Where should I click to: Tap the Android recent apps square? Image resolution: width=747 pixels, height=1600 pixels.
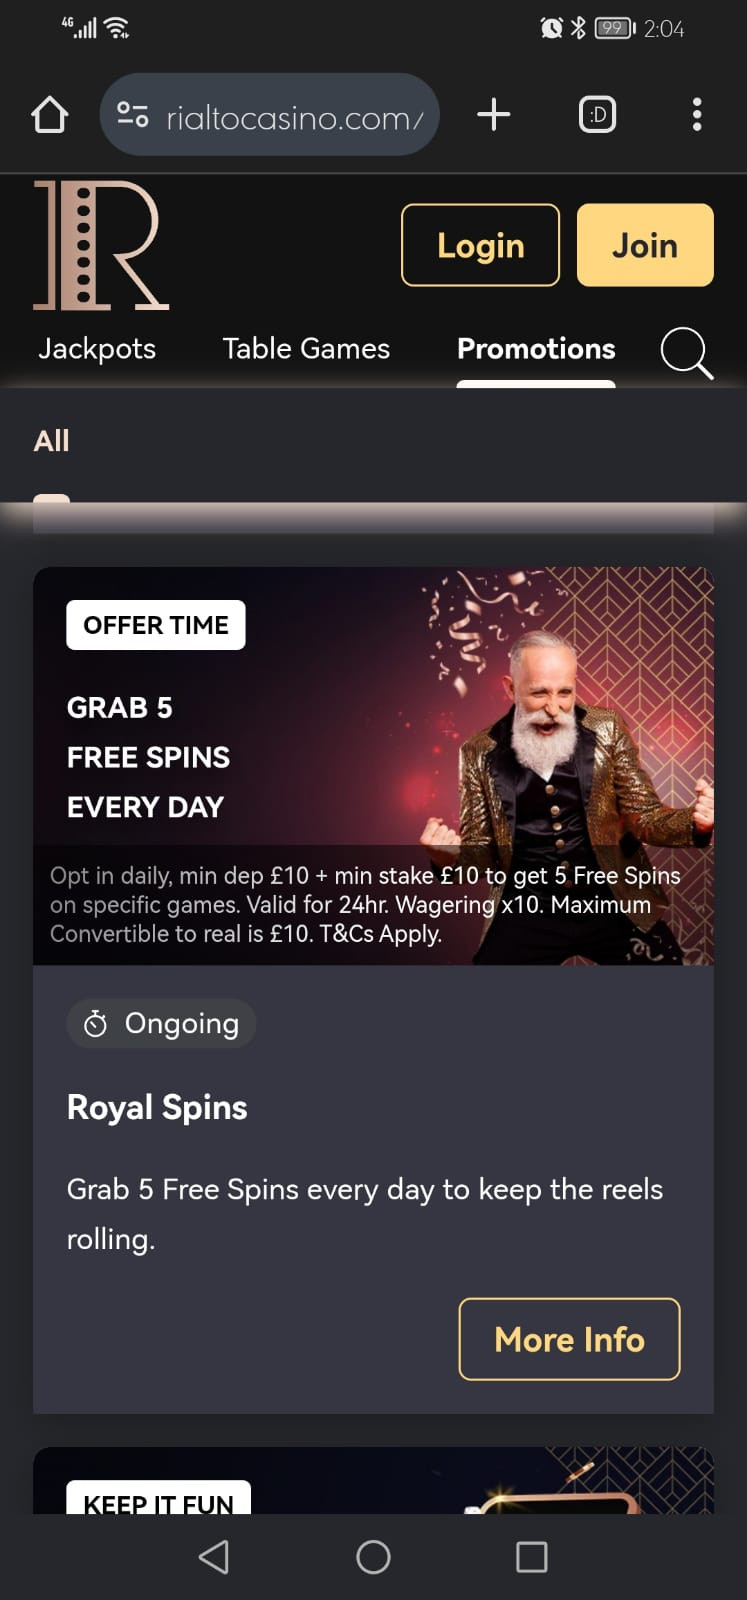[x=531, y=1557]
